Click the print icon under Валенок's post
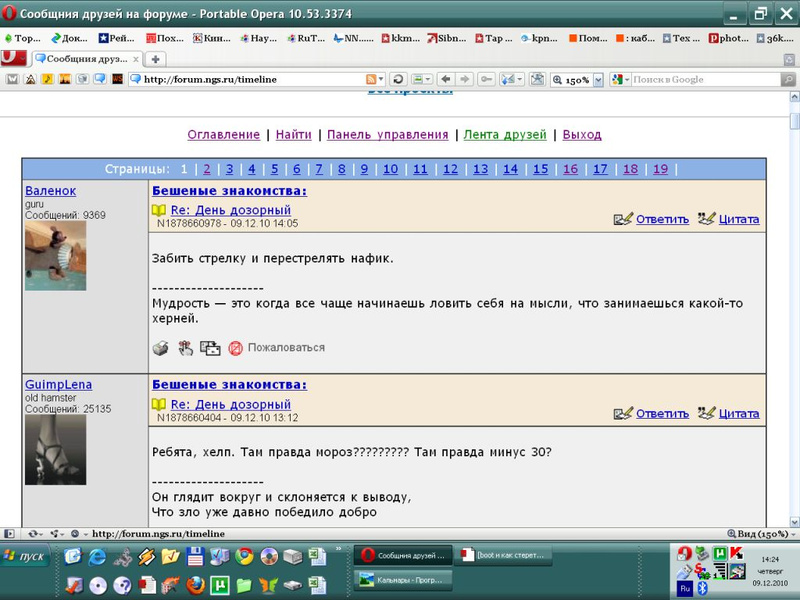Image resolution: width=800 pixels, height=600 pixels. pos(160,348)
